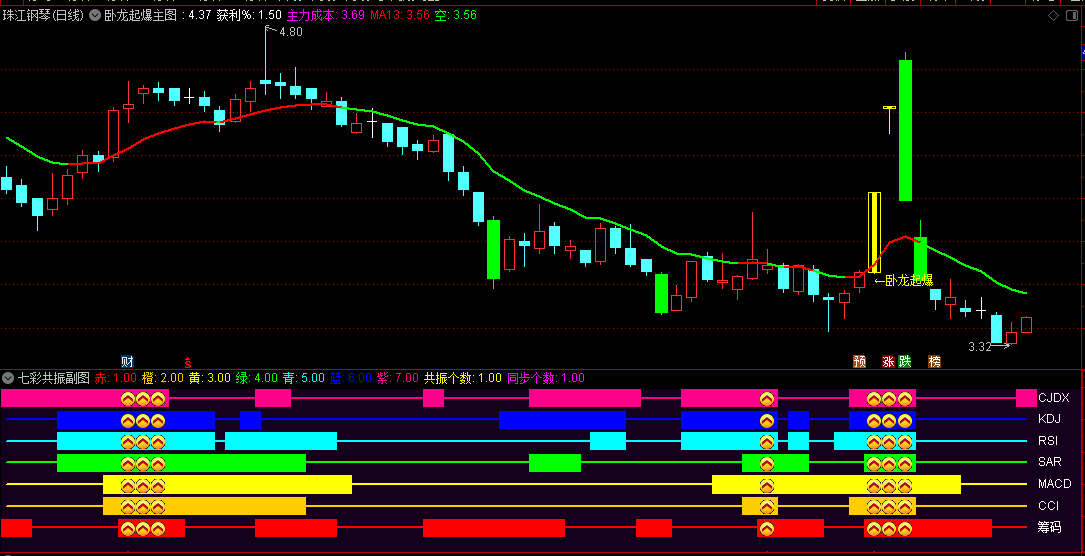Select the MA13: 3.56 value
The width and height of the screenshot is (1085, 556).
(400, 15)
